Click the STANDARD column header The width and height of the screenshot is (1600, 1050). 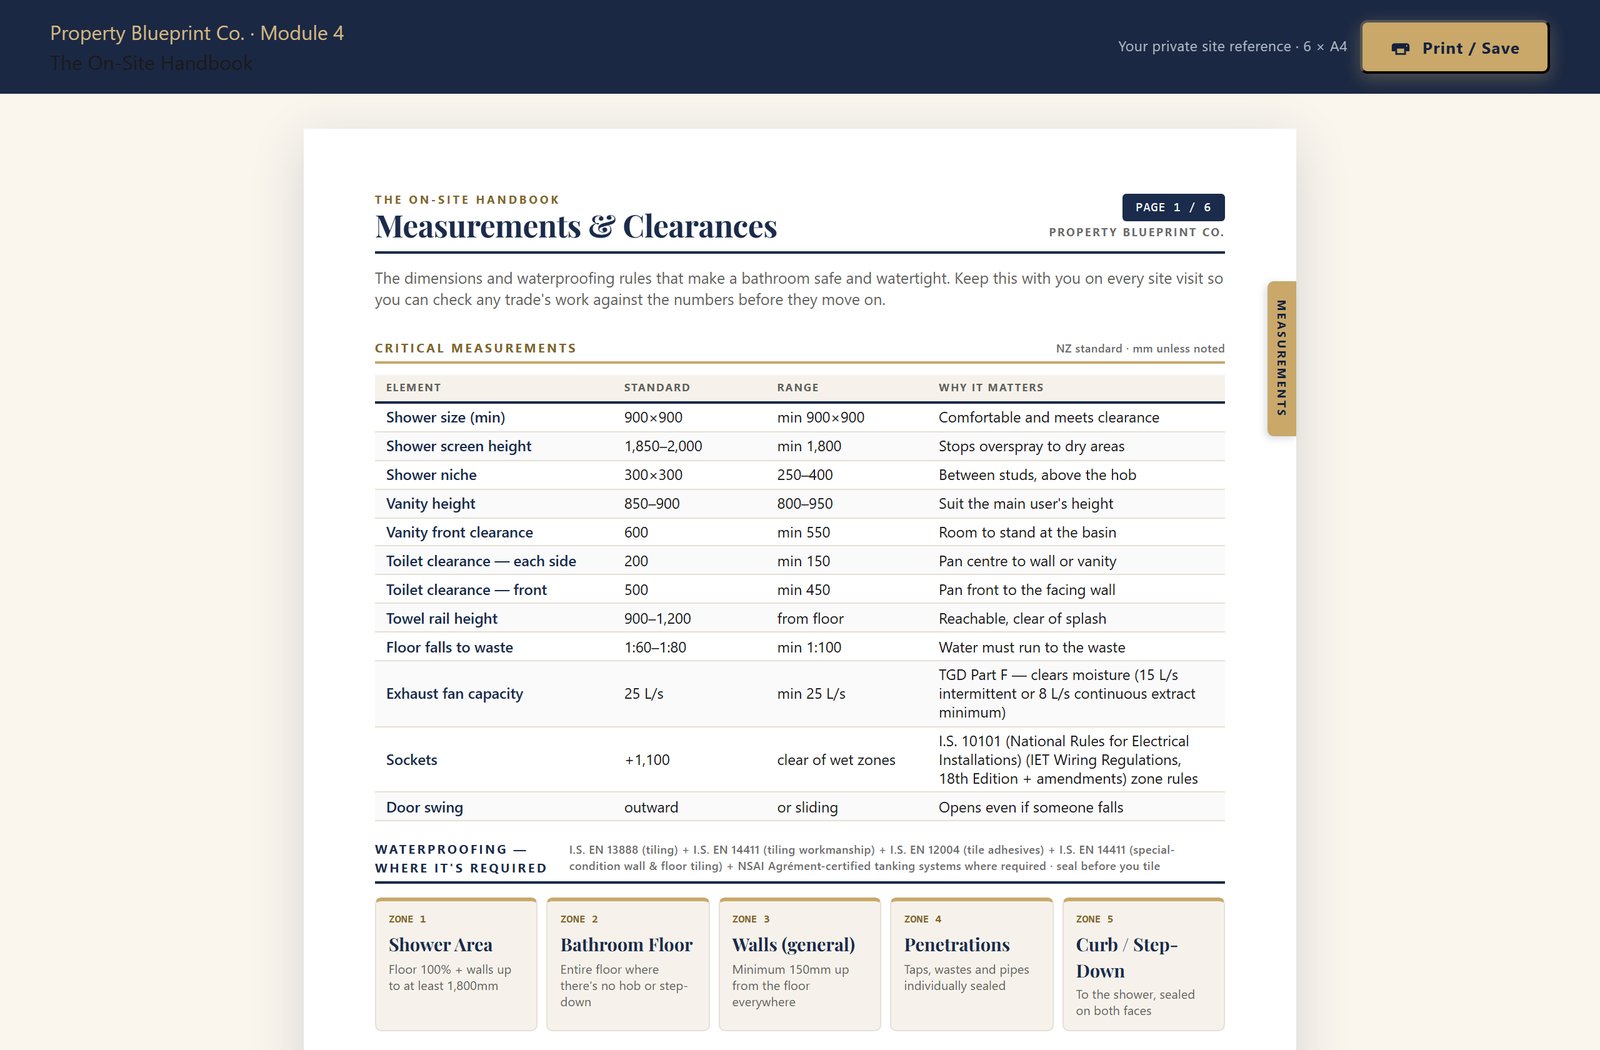(657, 388)
